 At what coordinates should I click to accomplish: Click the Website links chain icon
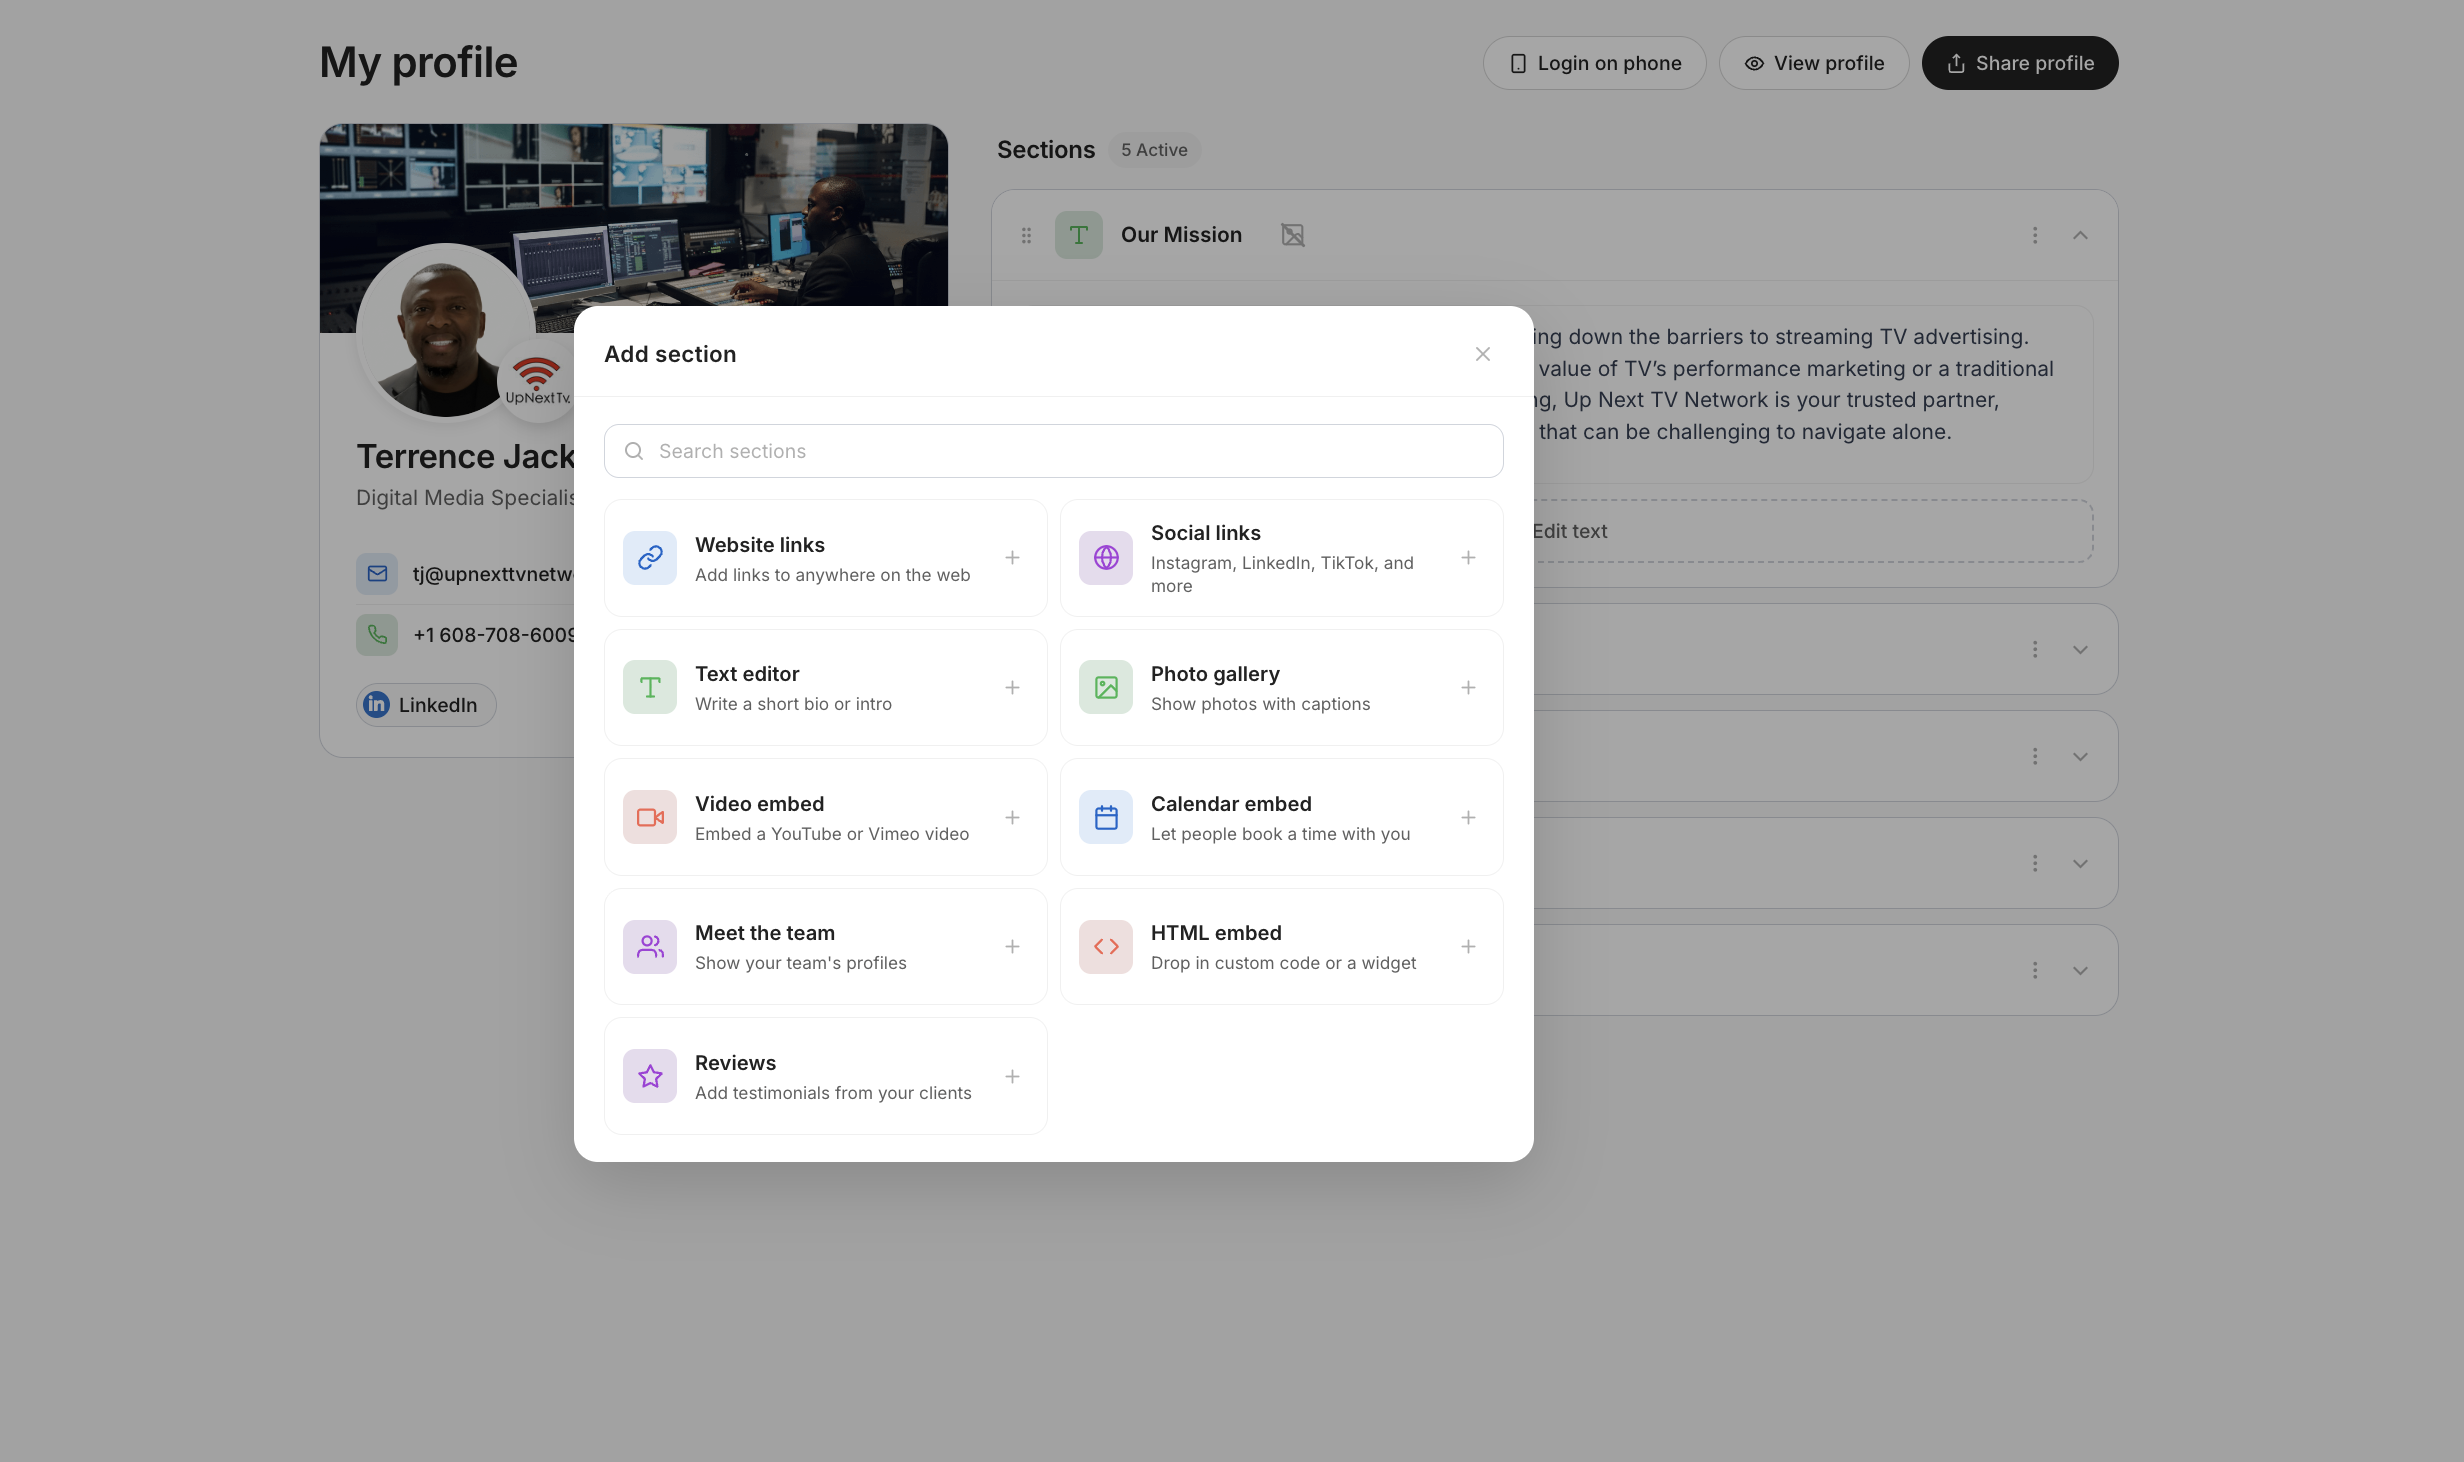(650, 558)
